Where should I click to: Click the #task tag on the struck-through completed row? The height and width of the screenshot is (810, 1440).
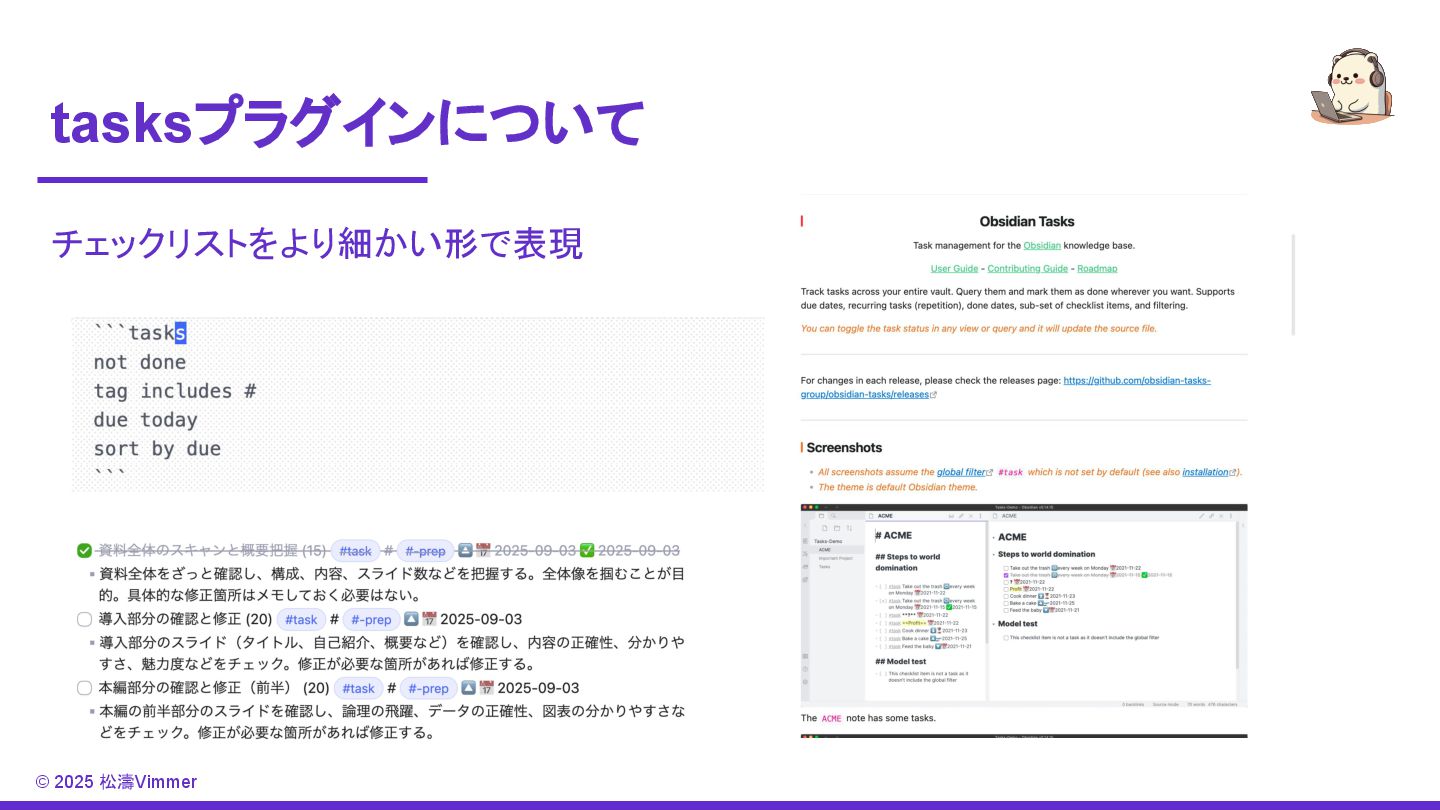coord(355,550)
